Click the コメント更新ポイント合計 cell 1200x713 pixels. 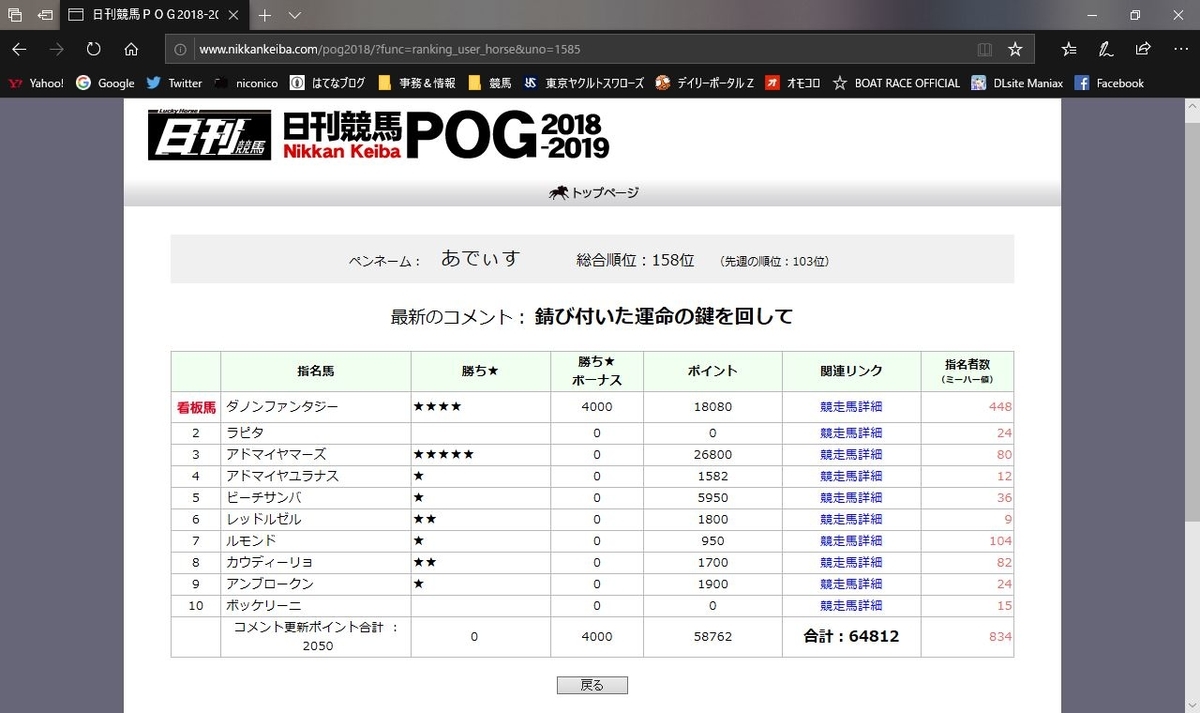(x=315, y=636)
